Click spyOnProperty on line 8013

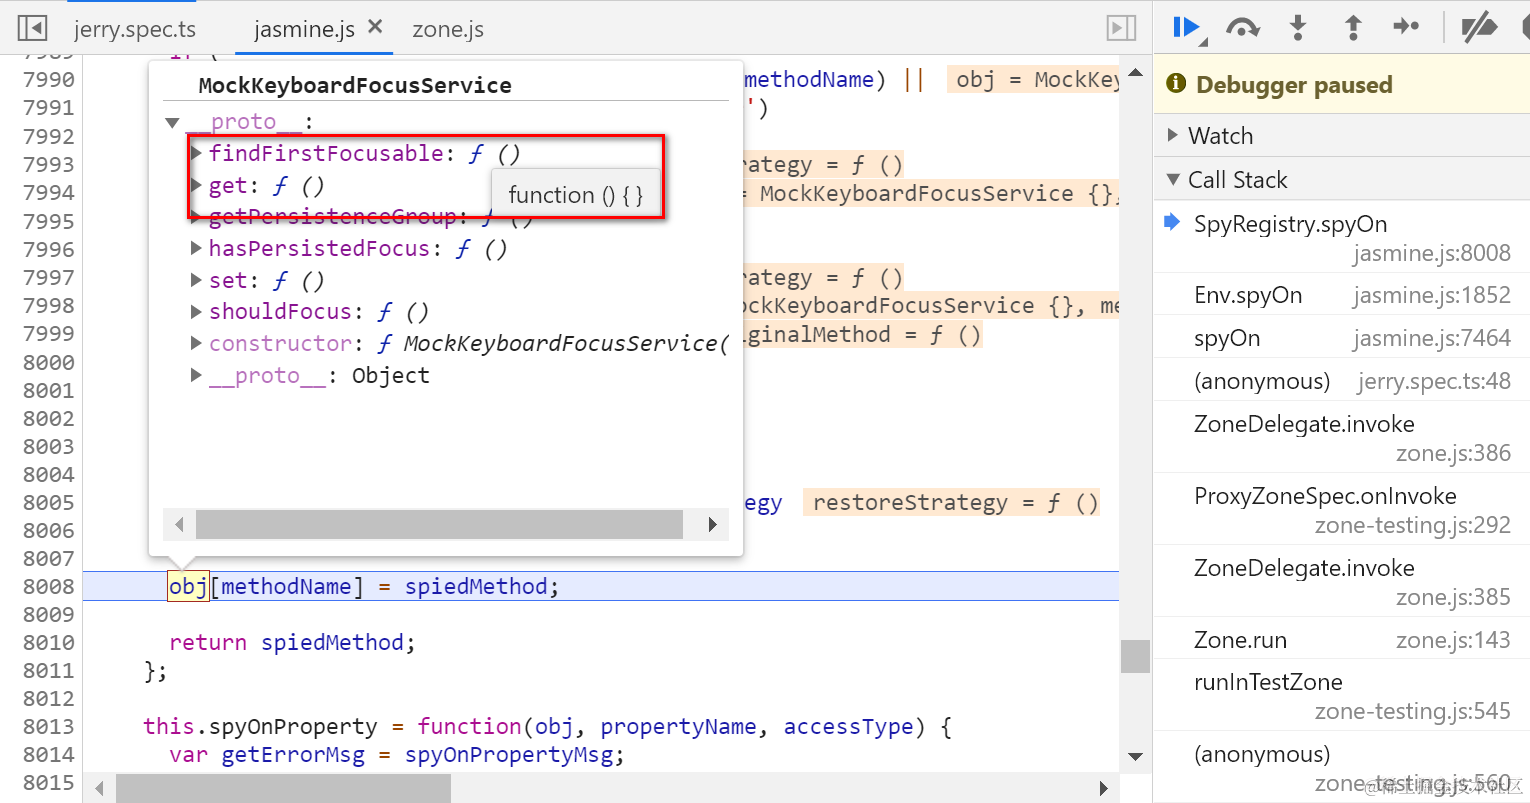293,726
